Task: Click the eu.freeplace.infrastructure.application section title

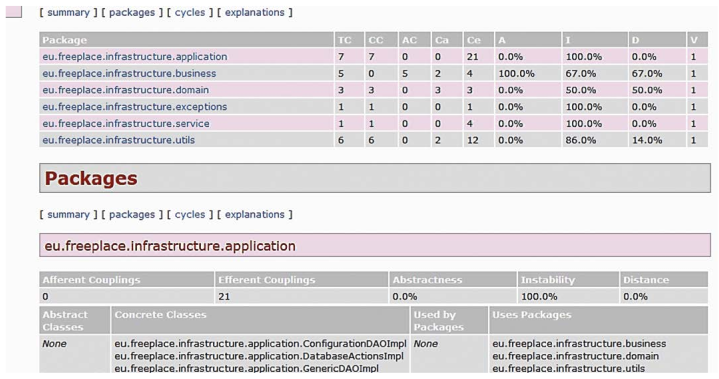Action: point(170,246)
